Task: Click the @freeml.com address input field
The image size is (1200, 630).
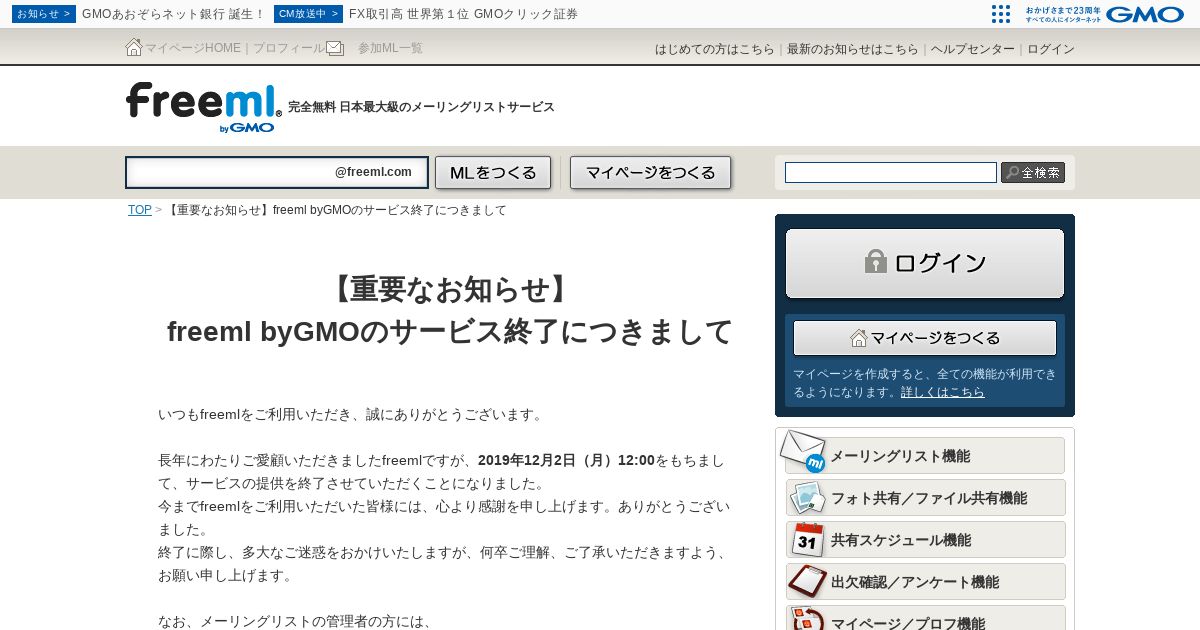Action: [x=277, y=172]
